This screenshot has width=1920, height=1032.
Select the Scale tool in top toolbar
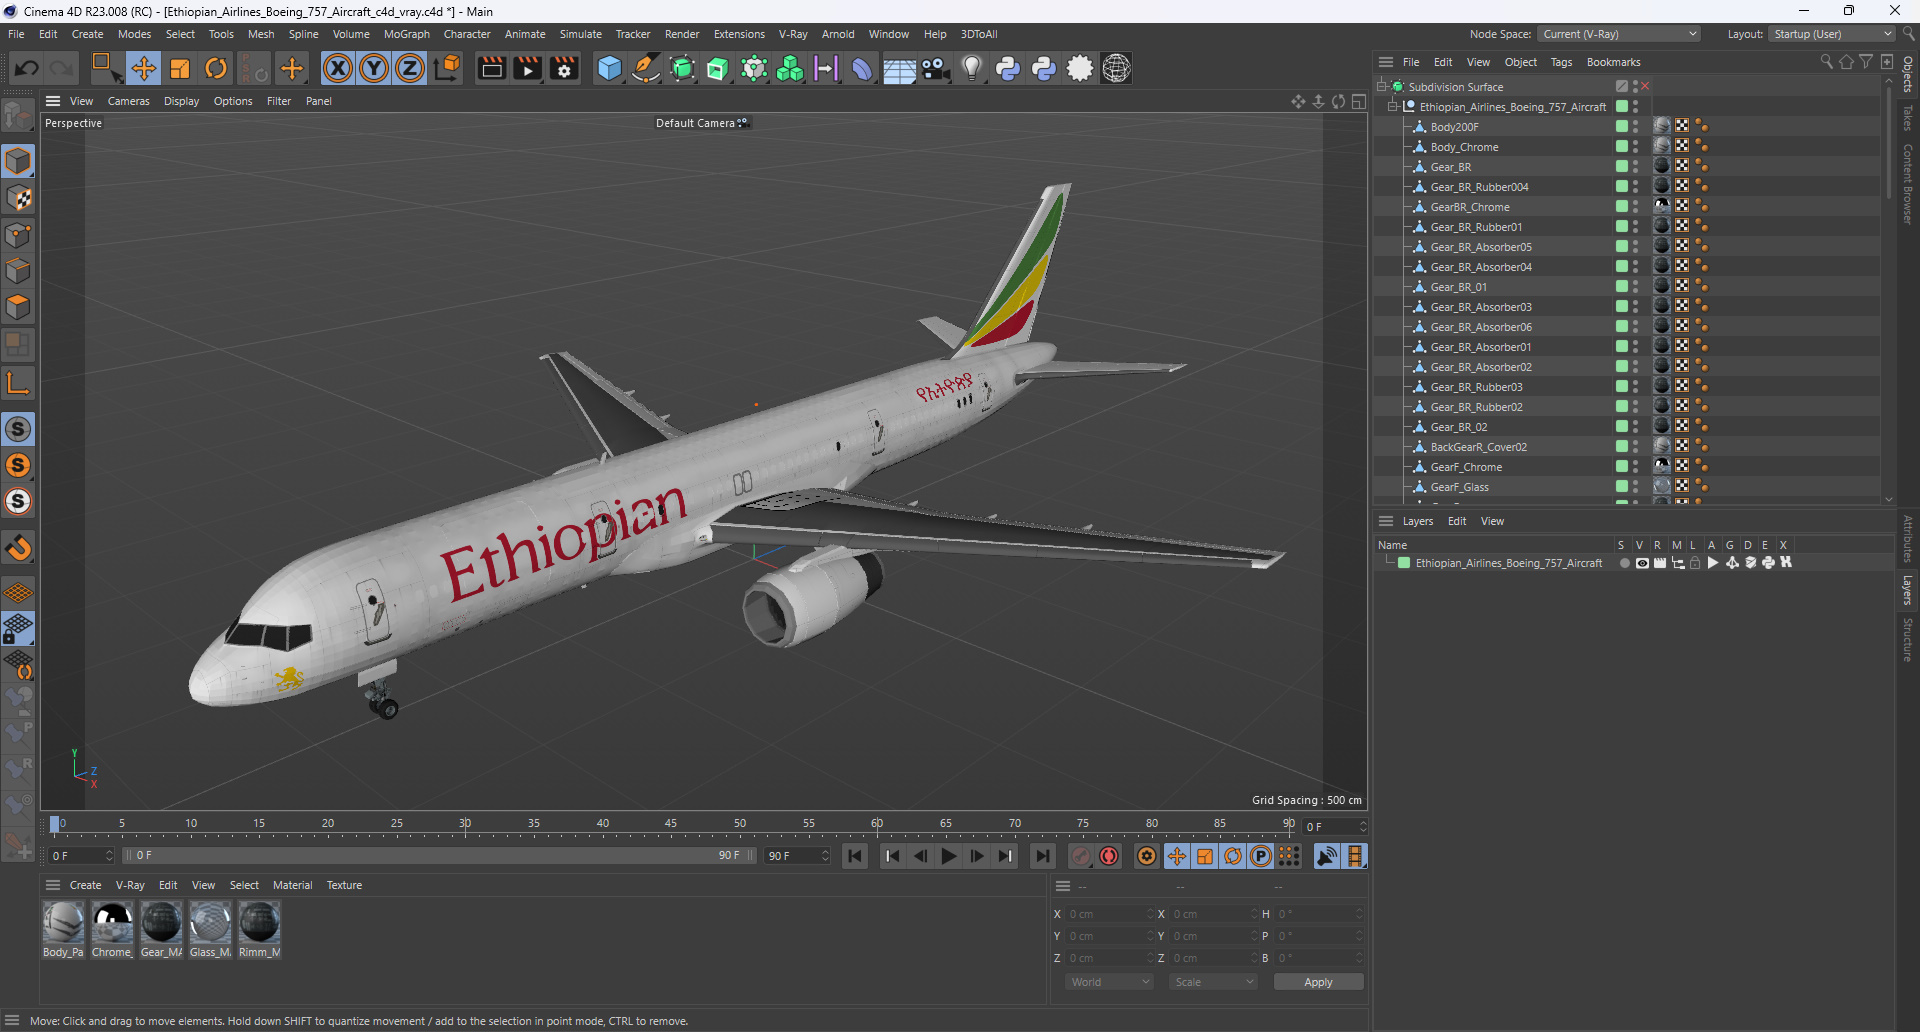pos(180,68)
